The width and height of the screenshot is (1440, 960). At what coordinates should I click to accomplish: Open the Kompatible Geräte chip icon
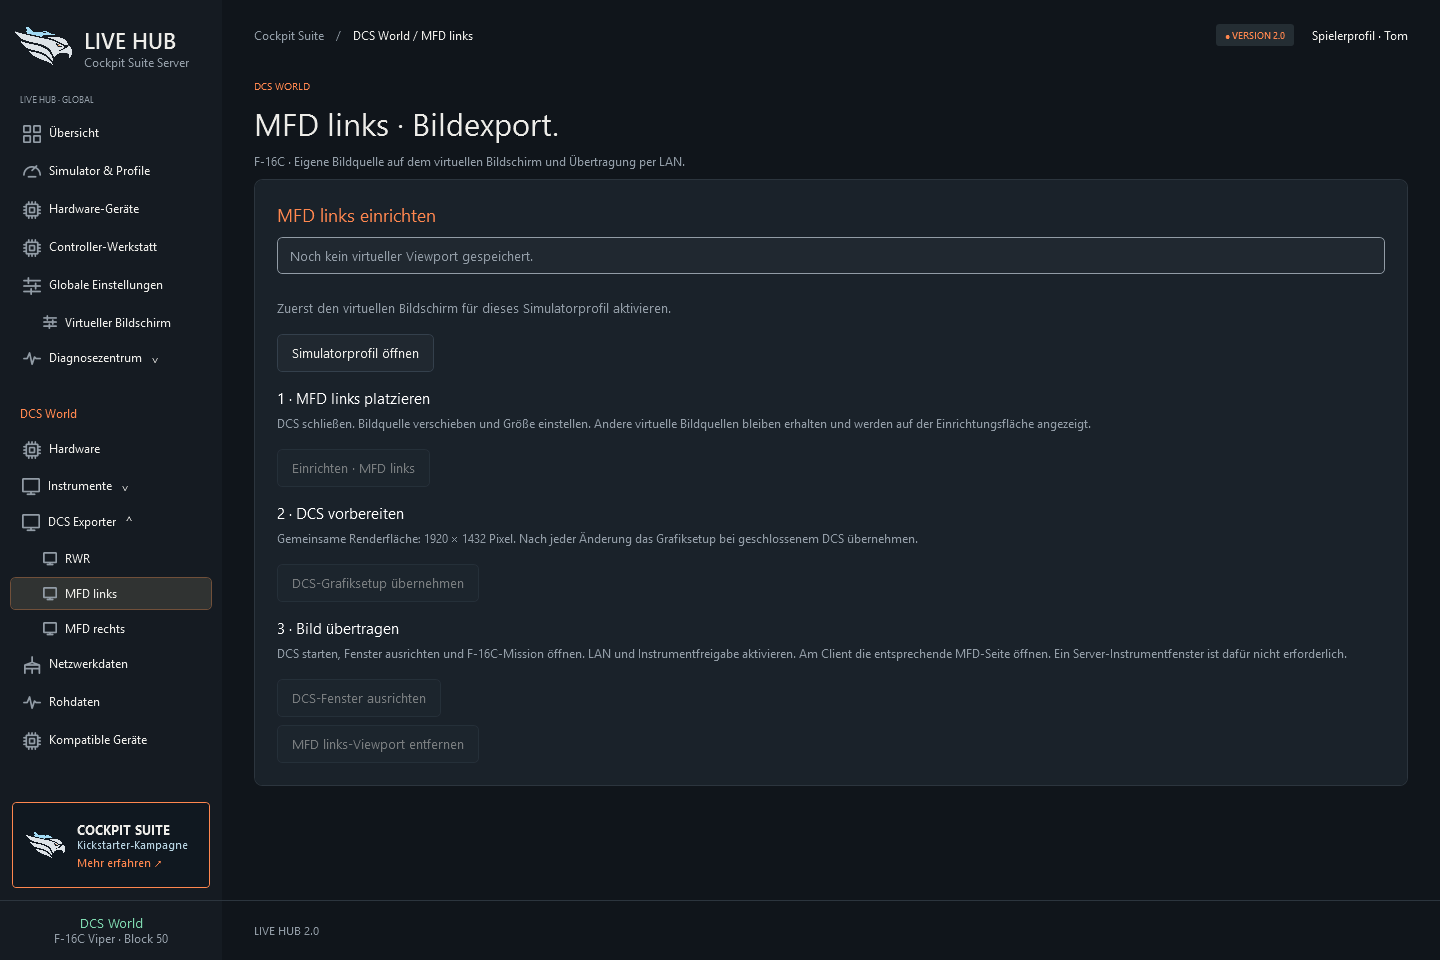click(x=32, y=740)
